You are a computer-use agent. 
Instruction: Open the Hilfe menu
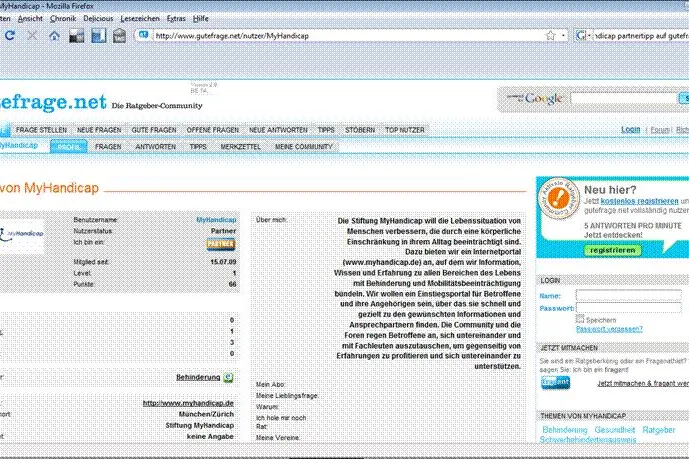point(200,18)
